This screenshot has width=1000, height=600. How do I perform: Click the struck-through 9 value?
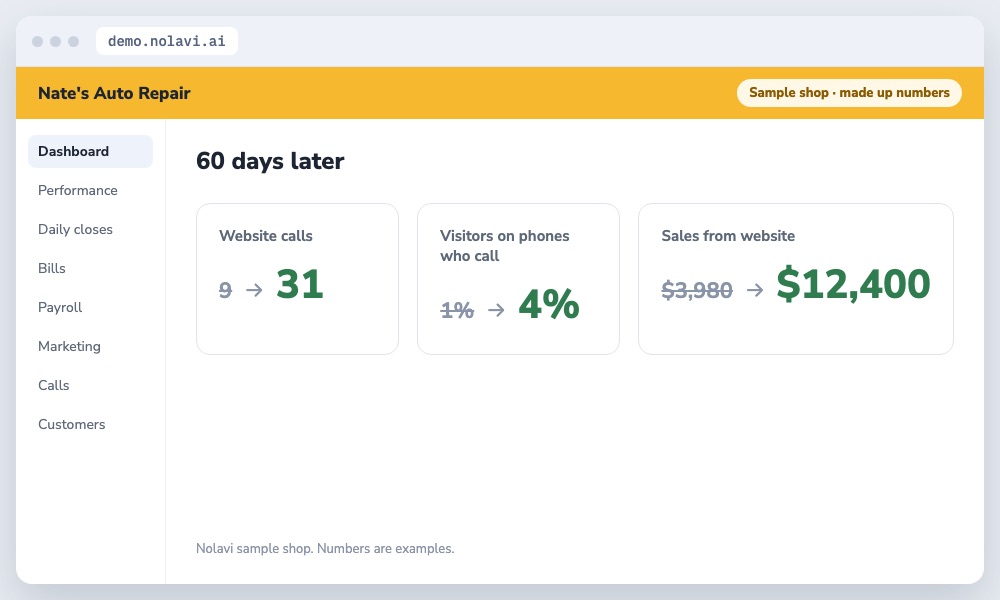pos(225,290)
